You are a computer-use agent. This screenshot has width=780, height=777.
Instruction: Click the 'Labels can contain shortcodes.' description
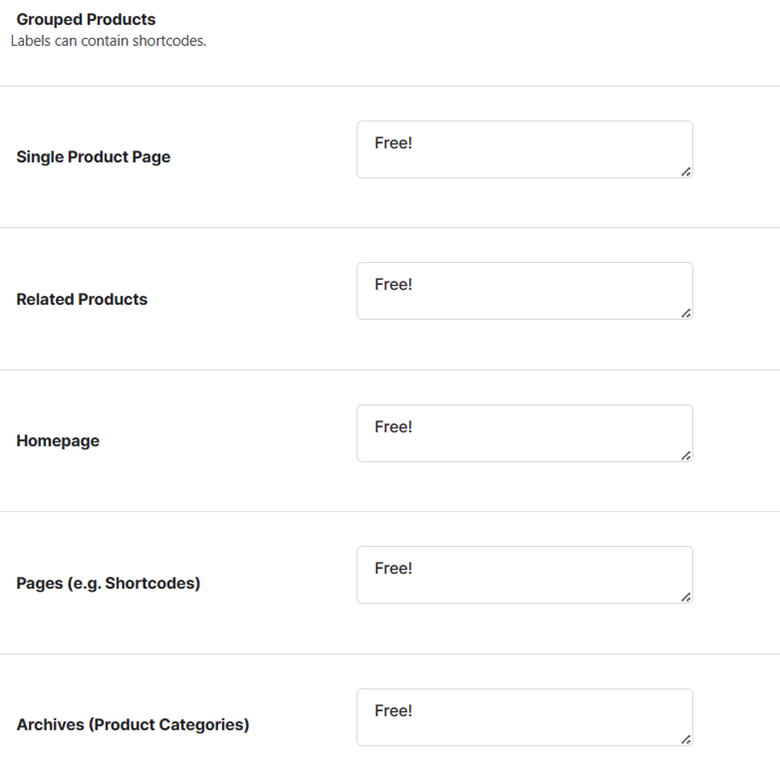point(108,41)
